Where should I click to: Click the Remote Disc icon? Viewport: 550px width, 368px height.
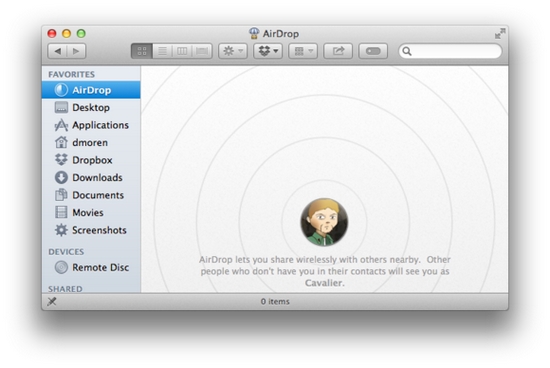pos(61,267)
